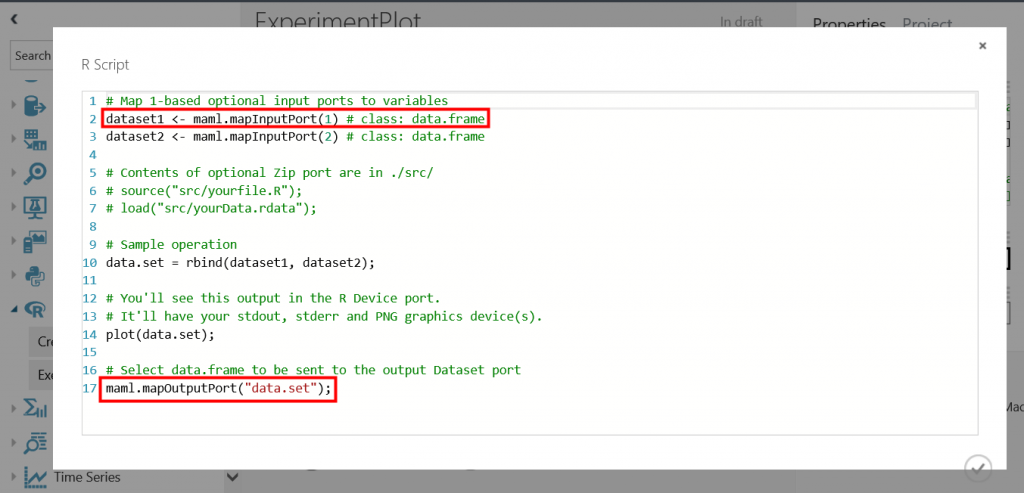Expand the Data Transformation category arrow
This screenshot has width=1024, height=493.
pyautogui.click(x=14, y=138)
